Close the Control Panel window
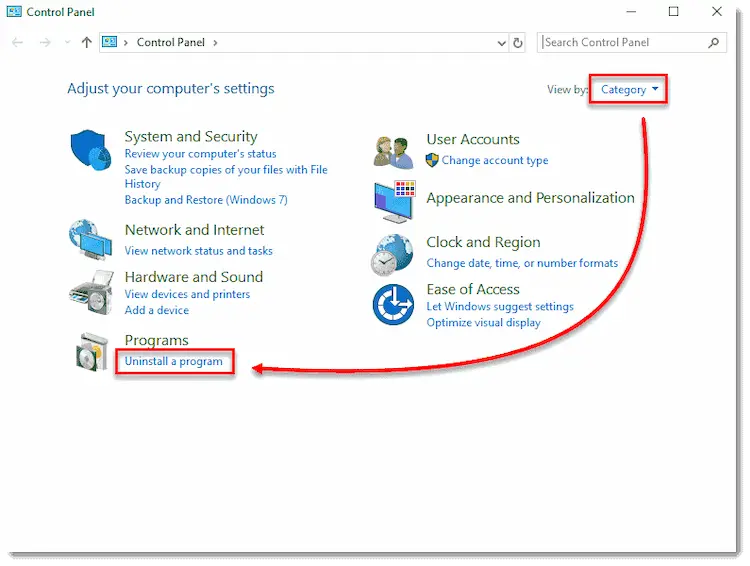This screenshot has height=566, width=750. point(717,11)
